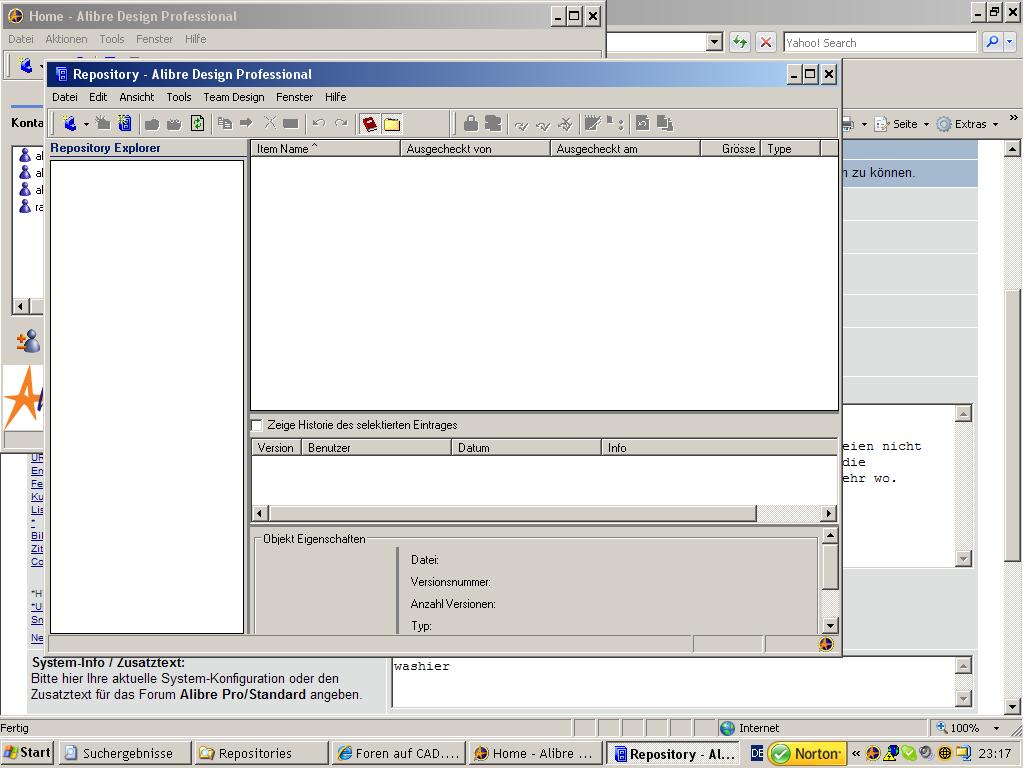Screen dimensions: 1024x768
Task: Click the green refresh arrows document icon
Action: coord(197,123)
